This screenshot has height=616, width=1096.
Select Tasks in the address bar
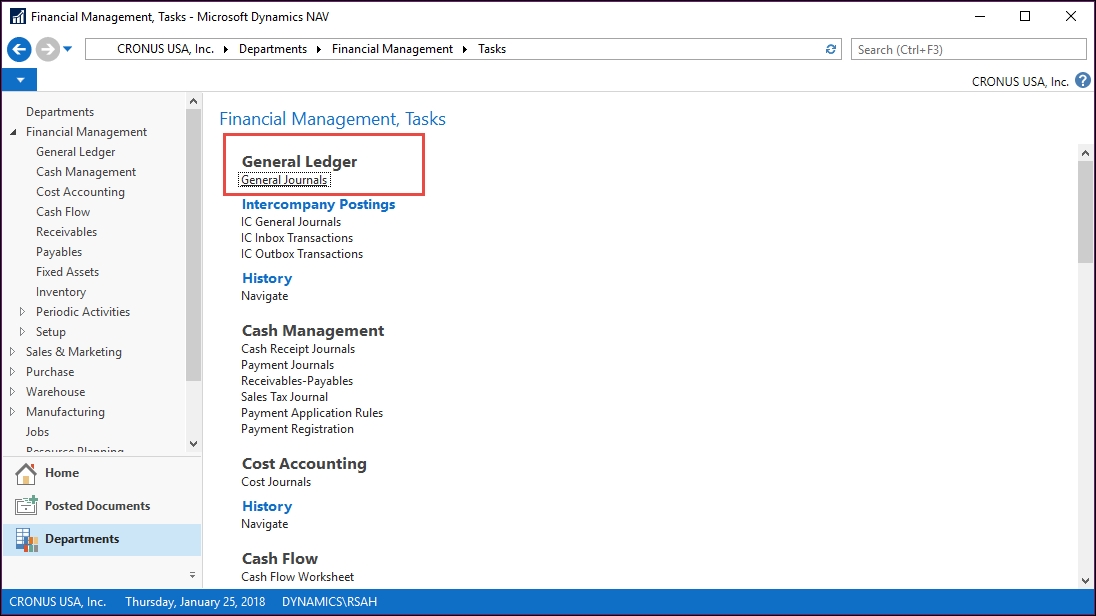tap(492, 49)
